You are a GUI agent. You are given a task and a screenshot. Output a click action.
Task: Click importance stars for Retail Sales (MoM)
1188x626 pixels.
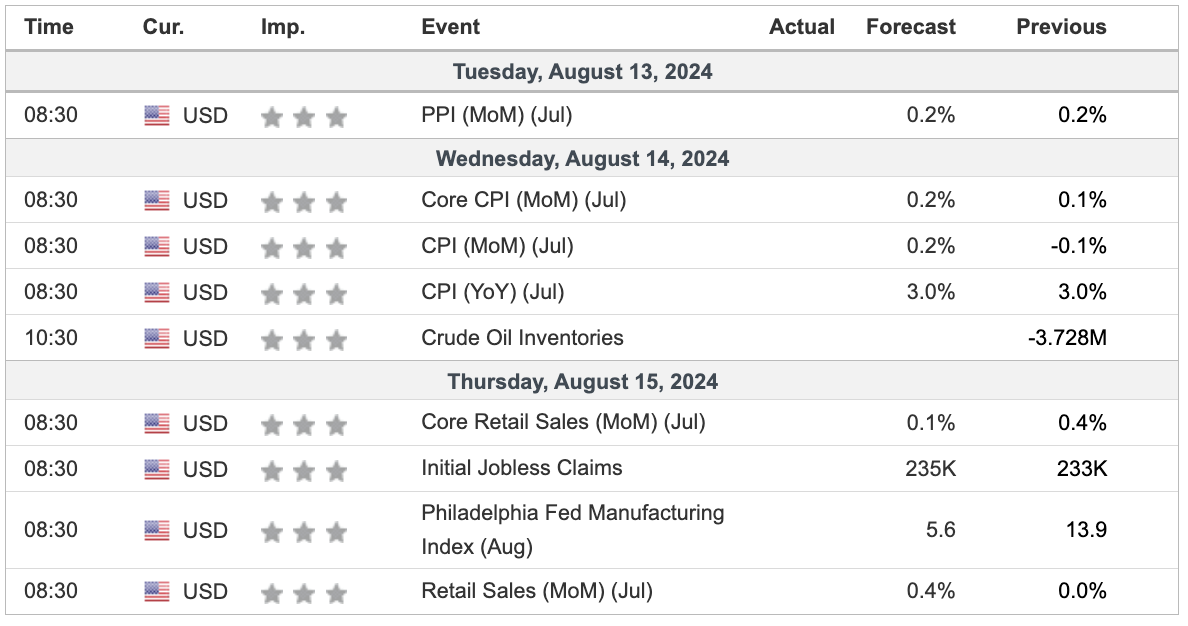click(x=304, y=592)
